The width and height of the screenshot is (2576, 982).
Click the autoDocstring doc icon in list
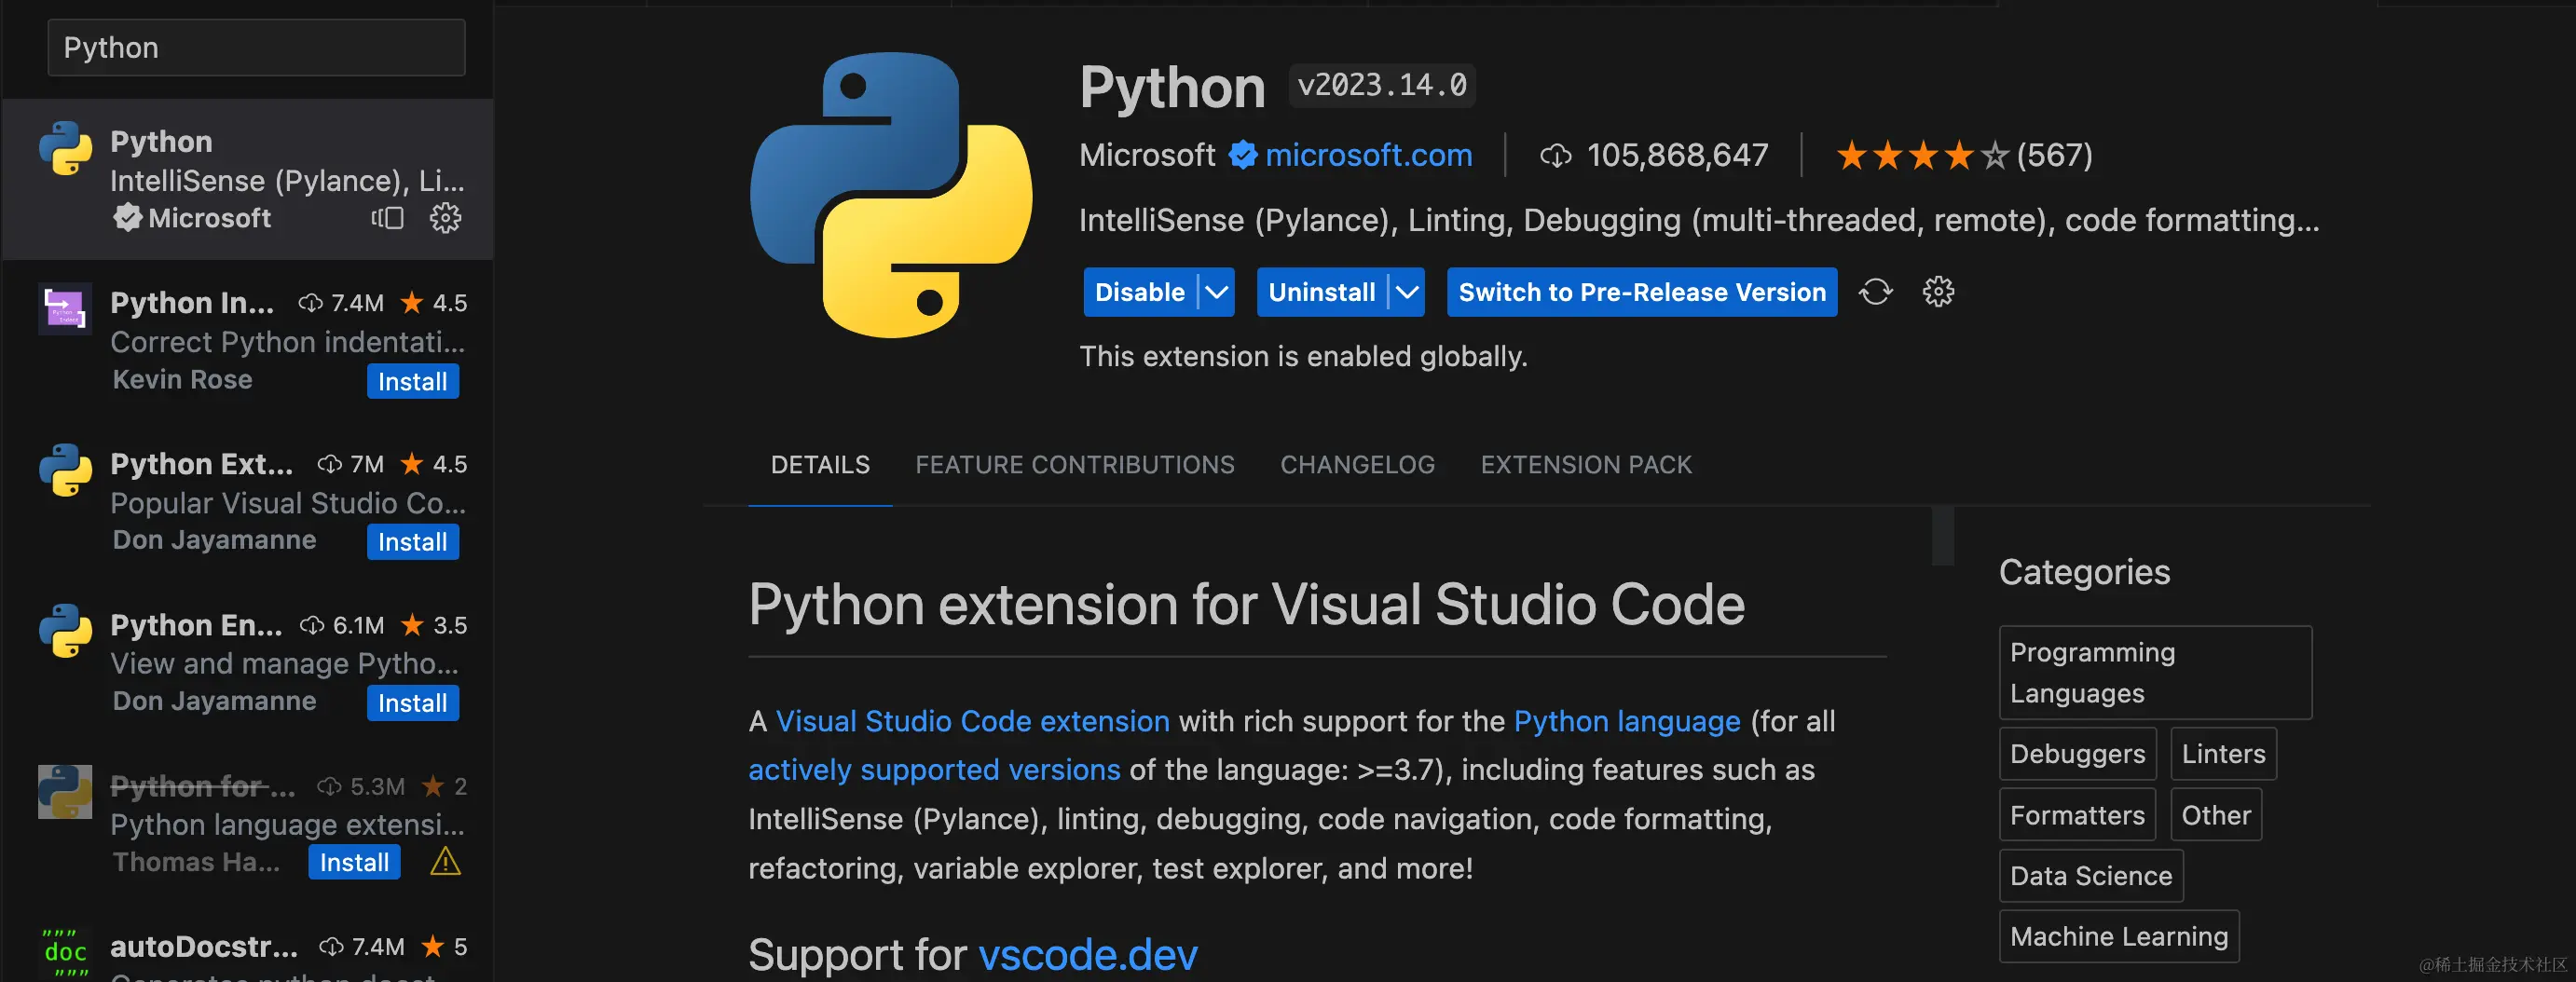point(65,952)
